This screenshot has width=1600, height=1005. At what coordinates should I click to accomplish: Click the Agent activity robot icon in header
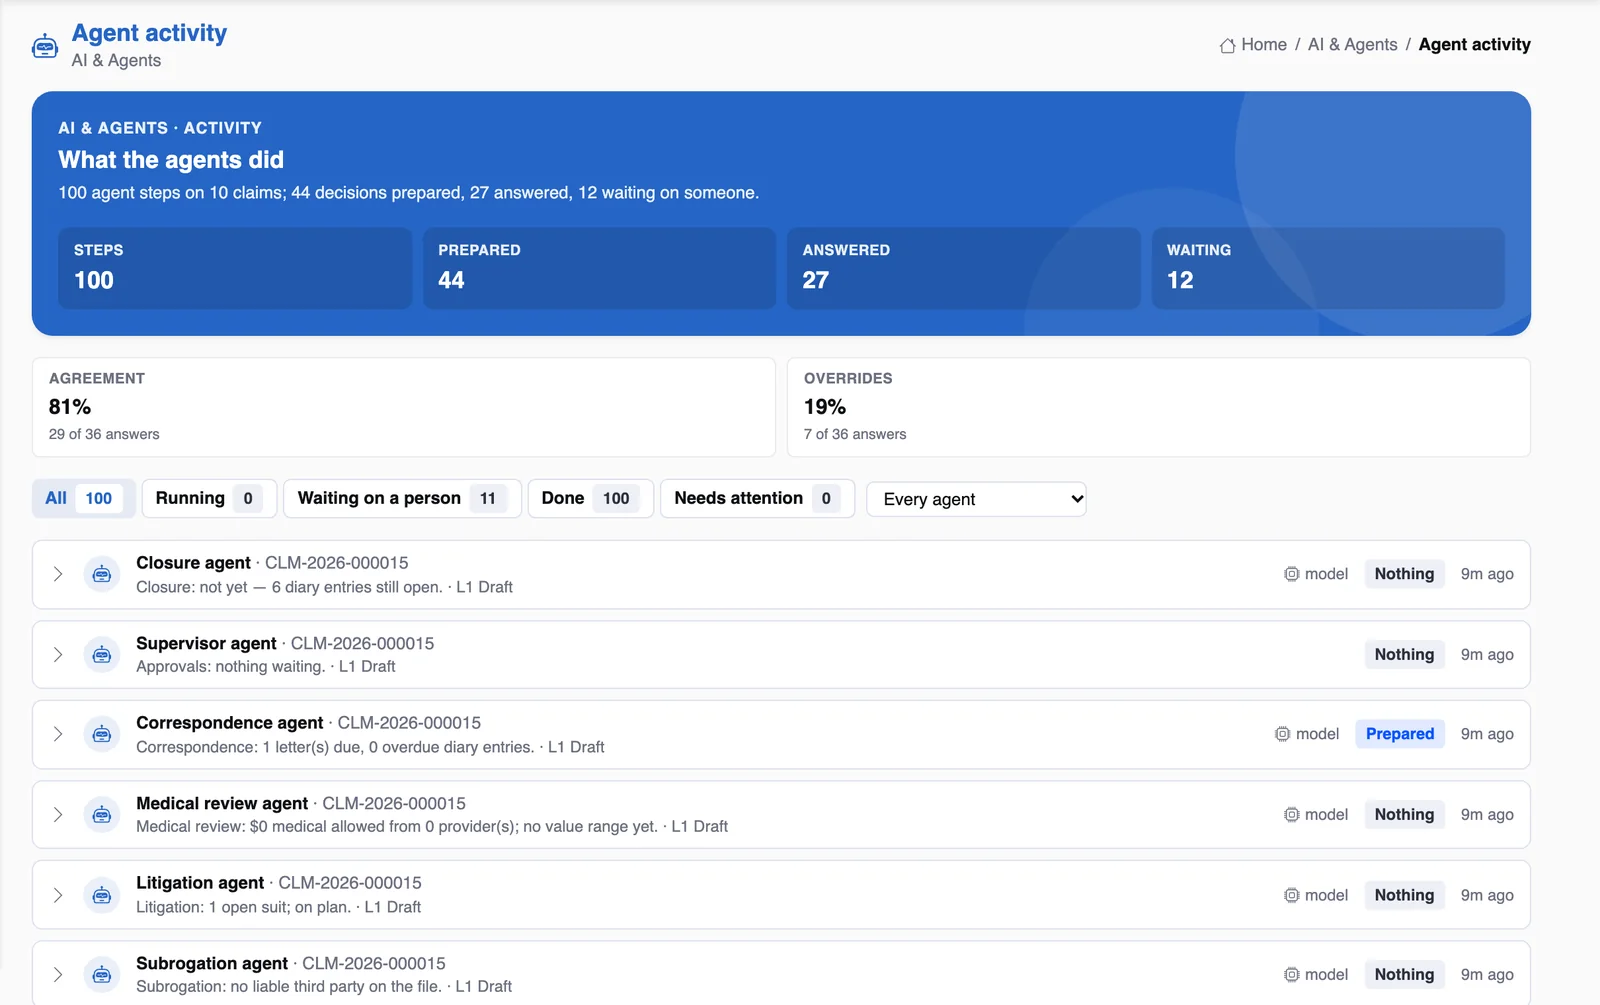point(45,46)
